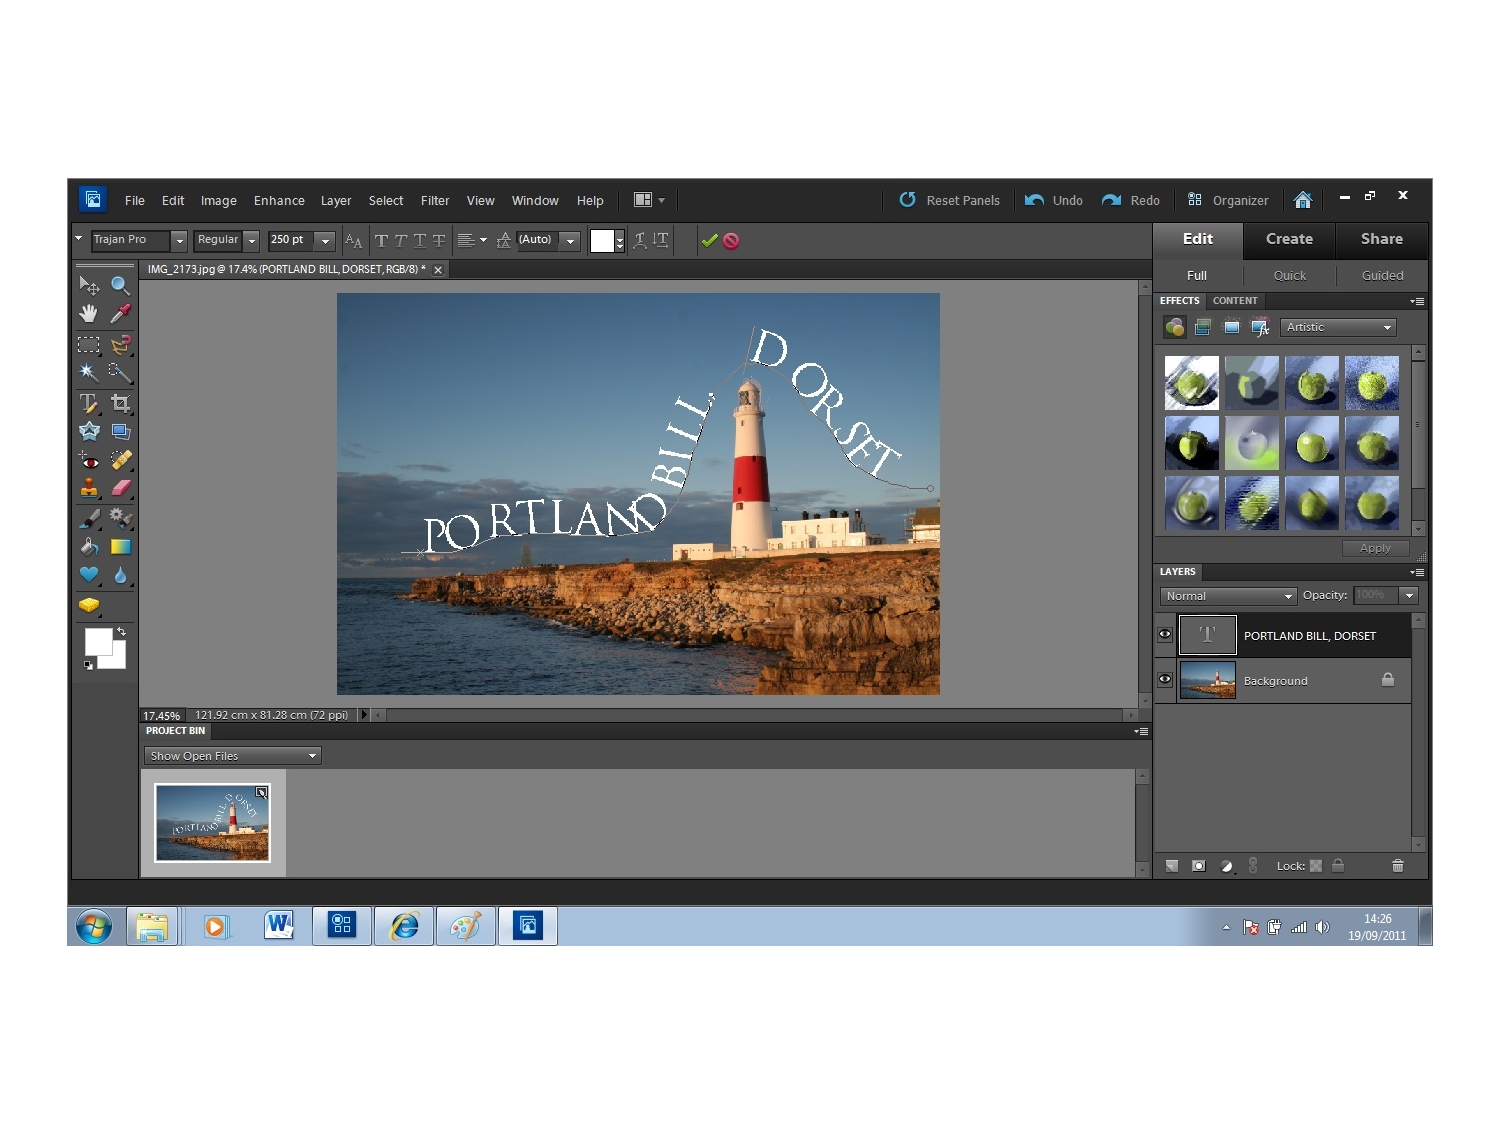Screen dimensions: 1500x1125
Task: Pick the Clone Stamp tool
Action: pos(89,488)
